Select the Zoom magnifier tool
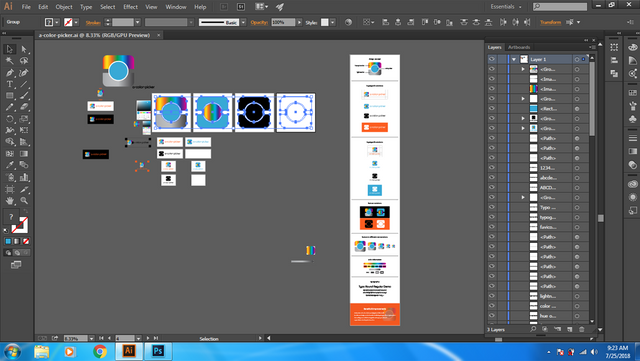 click(x=24, y=201)
